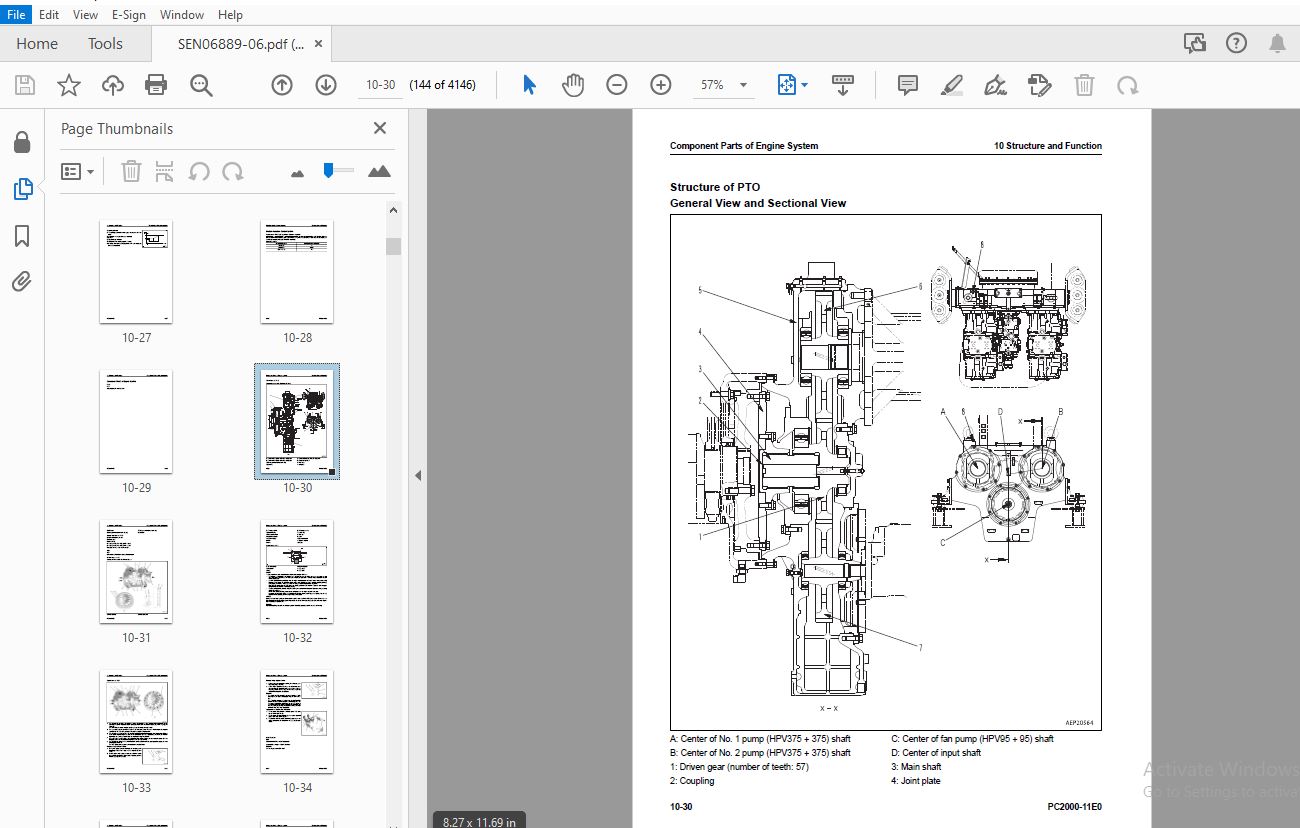Screen dimensions: 1300x828
Task: Click the share feedback icon top right
Action: pyautogui.click(x=1195, y=43)
